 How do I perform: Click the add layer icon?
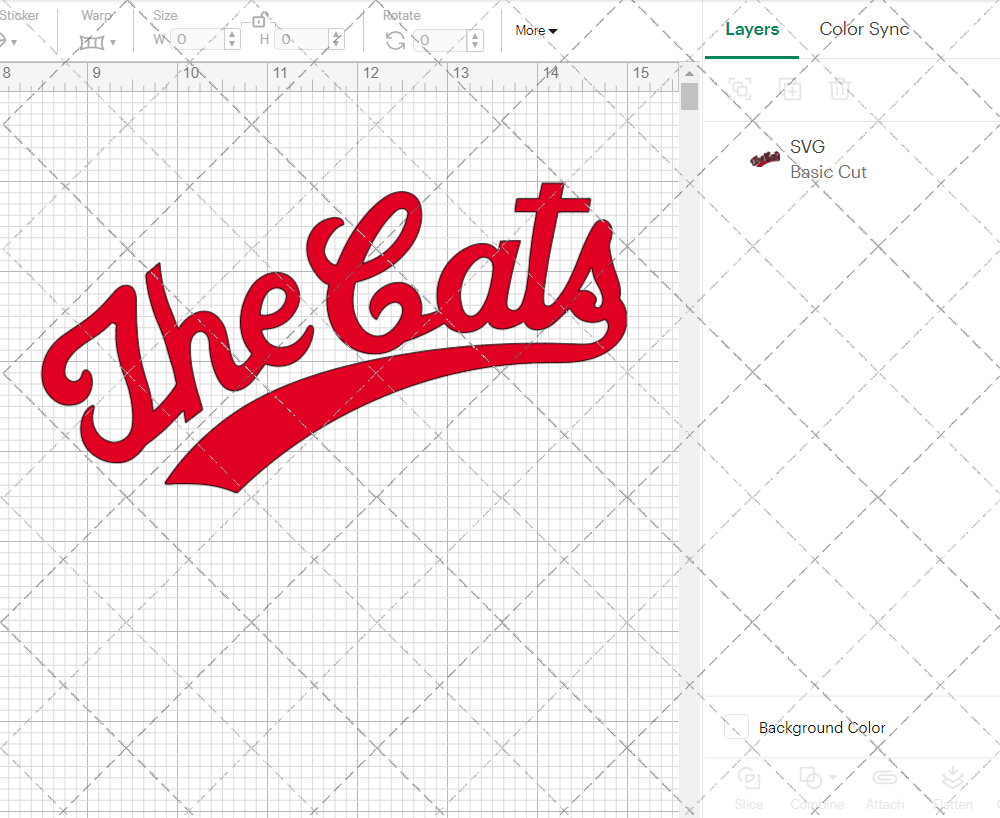tap(790, 89)
